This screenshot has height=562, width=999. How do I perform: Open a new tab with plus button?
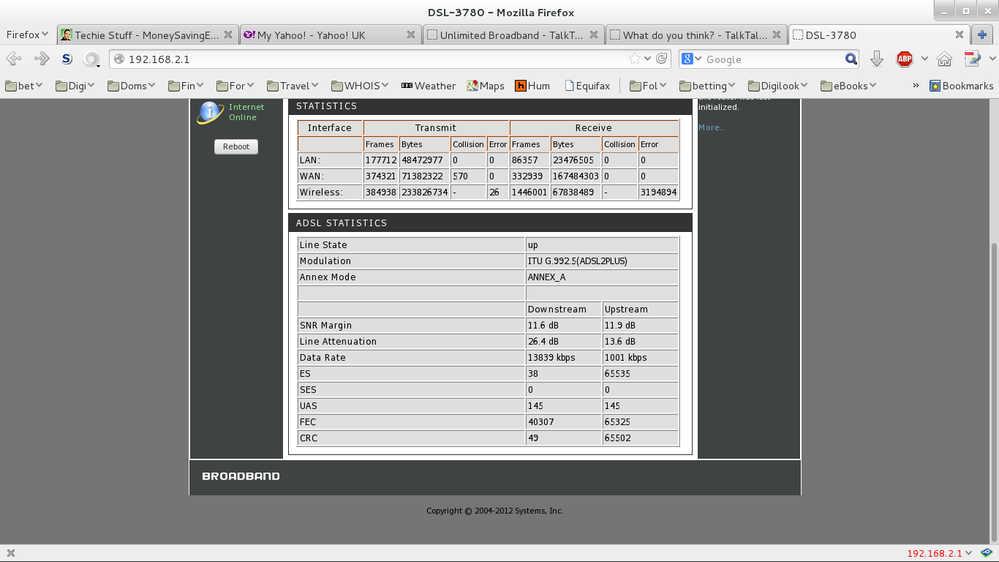coord(982,35)
